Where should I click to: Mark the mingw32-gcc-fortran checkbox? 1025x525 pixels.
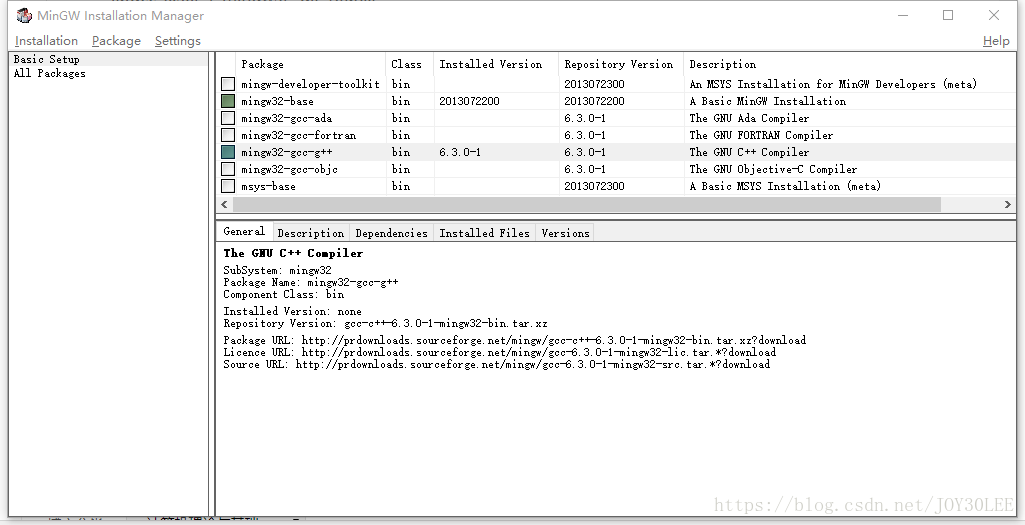[x=227, y=135]
